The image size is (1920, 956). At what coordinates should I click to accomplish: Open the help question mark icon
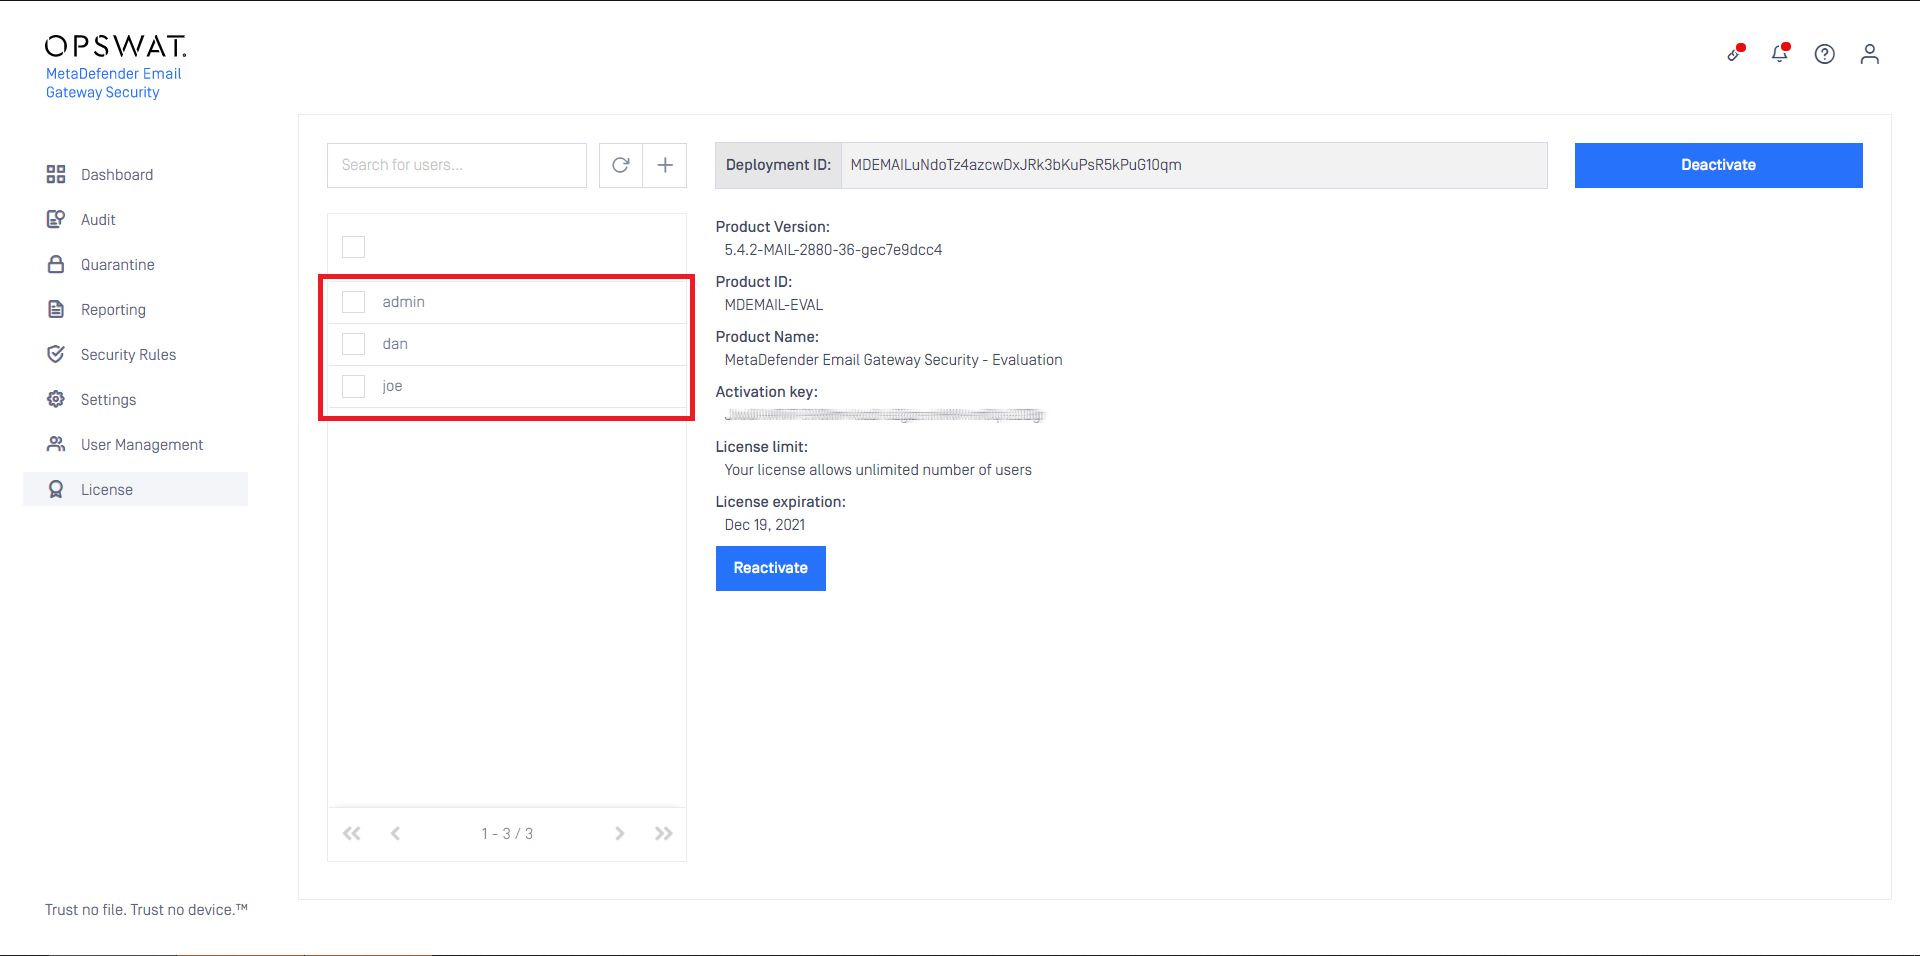pyautogui.click(x=1825, y=54)
